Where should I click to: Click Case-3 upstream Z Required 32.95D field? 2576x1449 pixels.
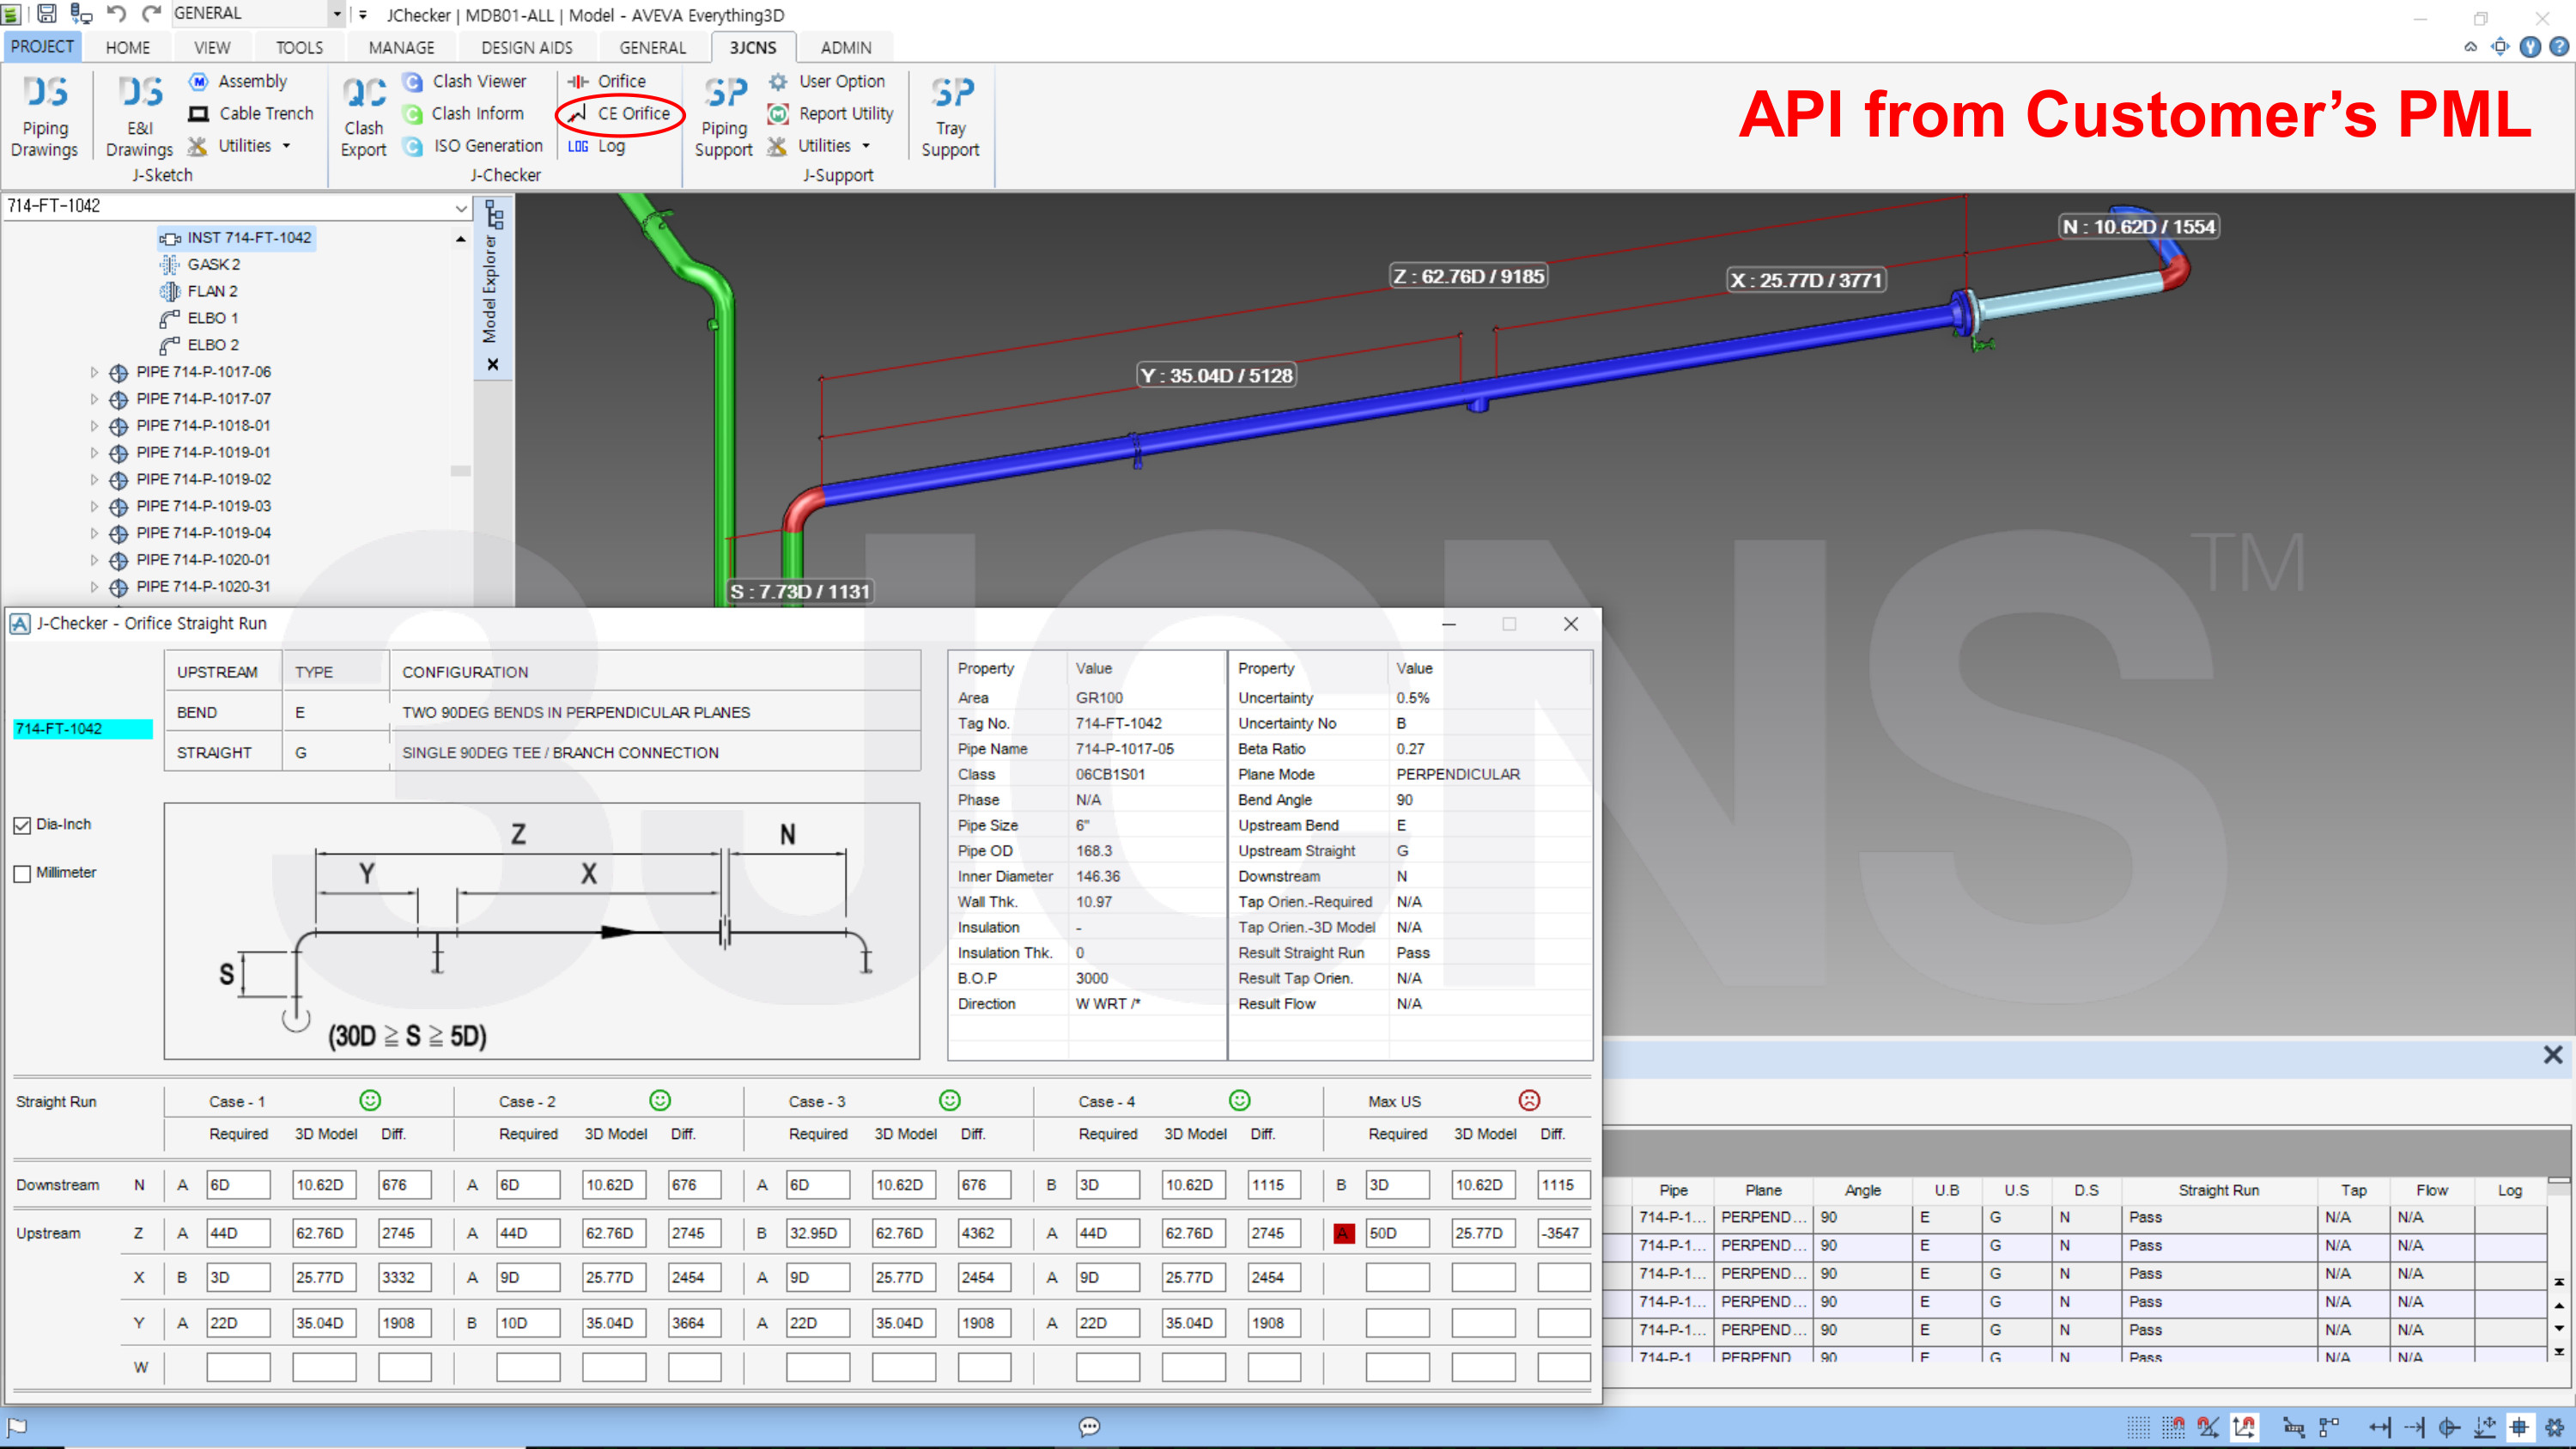[x=817, y=1234]
